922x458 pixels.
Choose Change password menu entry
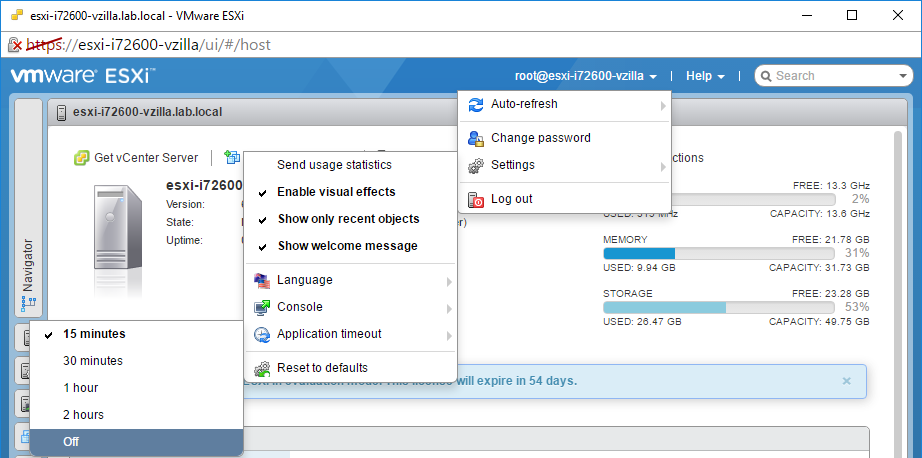click(564, 138)
